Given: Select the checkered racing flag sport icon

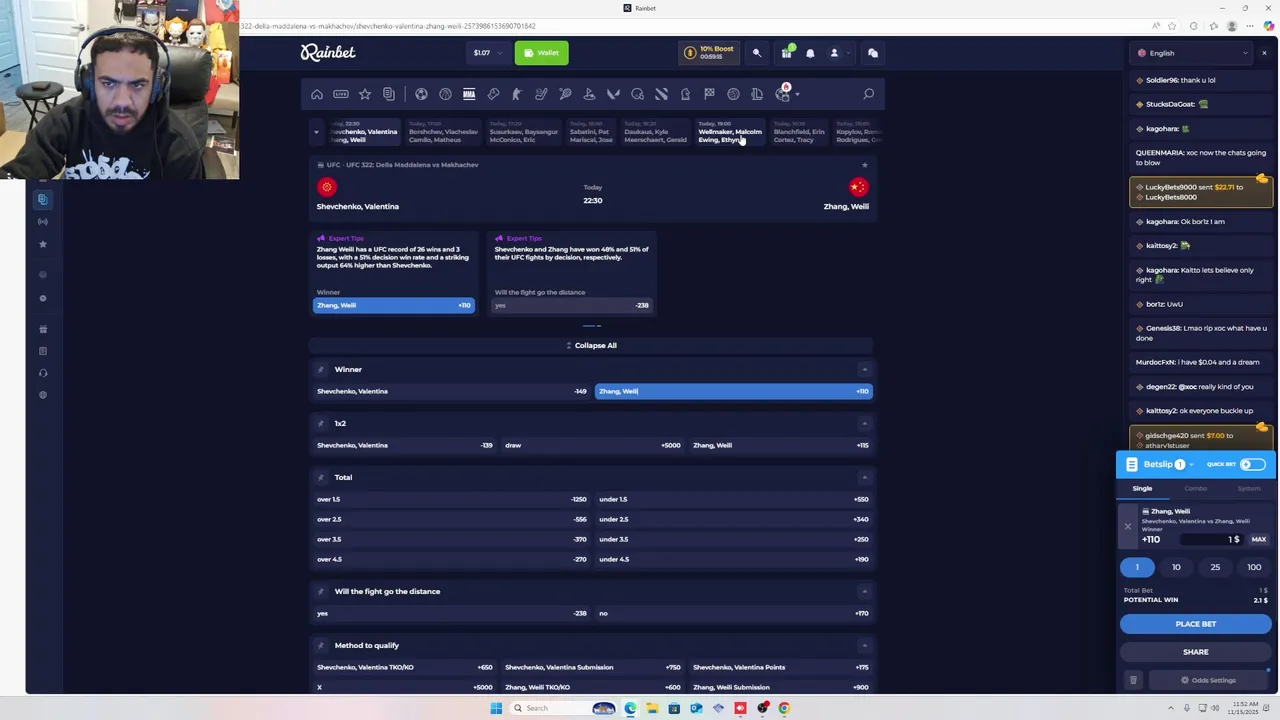Looking at the screenshot, I should 709,94.
